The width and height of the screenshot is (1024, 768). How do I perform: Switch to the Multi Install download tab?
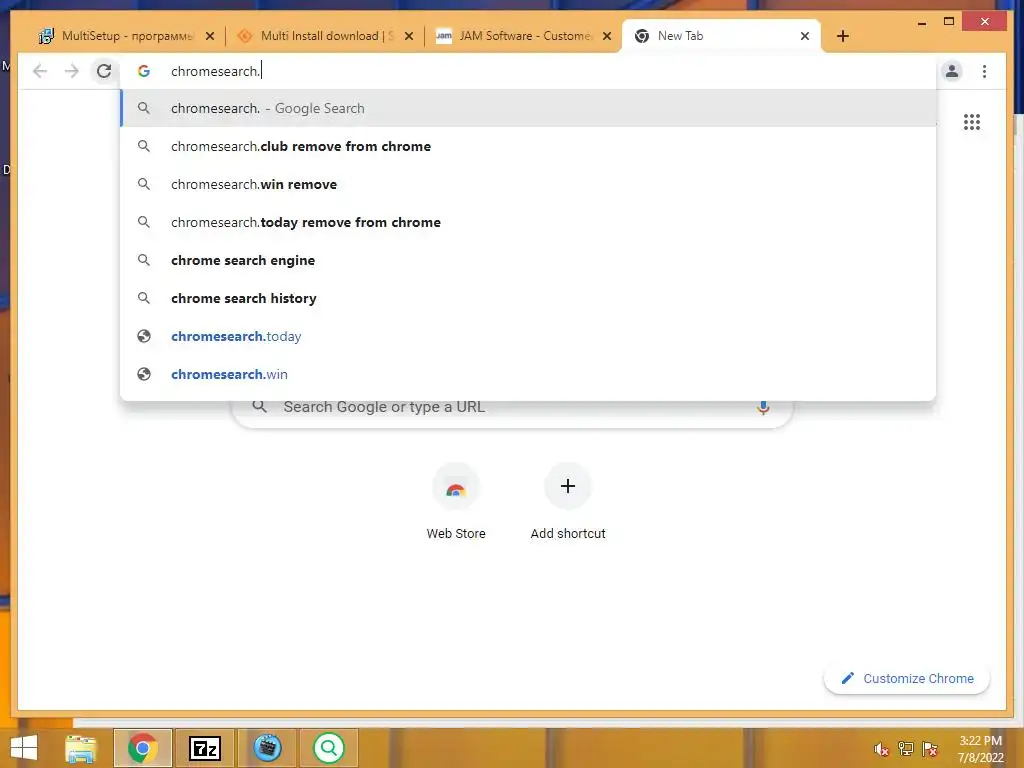click(x=326, y=36)
